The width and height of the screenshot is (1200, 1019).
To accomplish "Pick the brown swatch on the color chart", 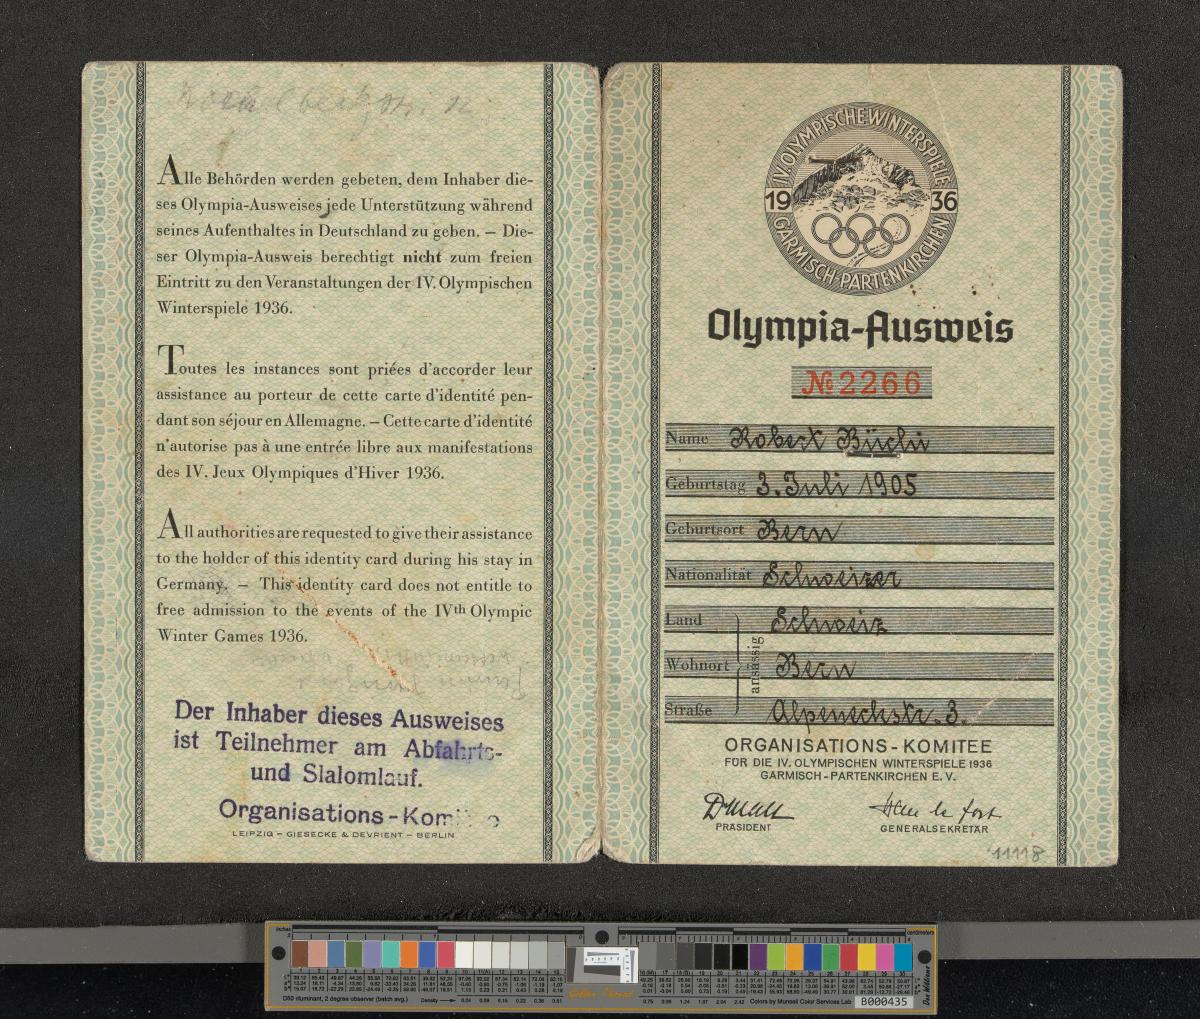I will pos(300,954).
